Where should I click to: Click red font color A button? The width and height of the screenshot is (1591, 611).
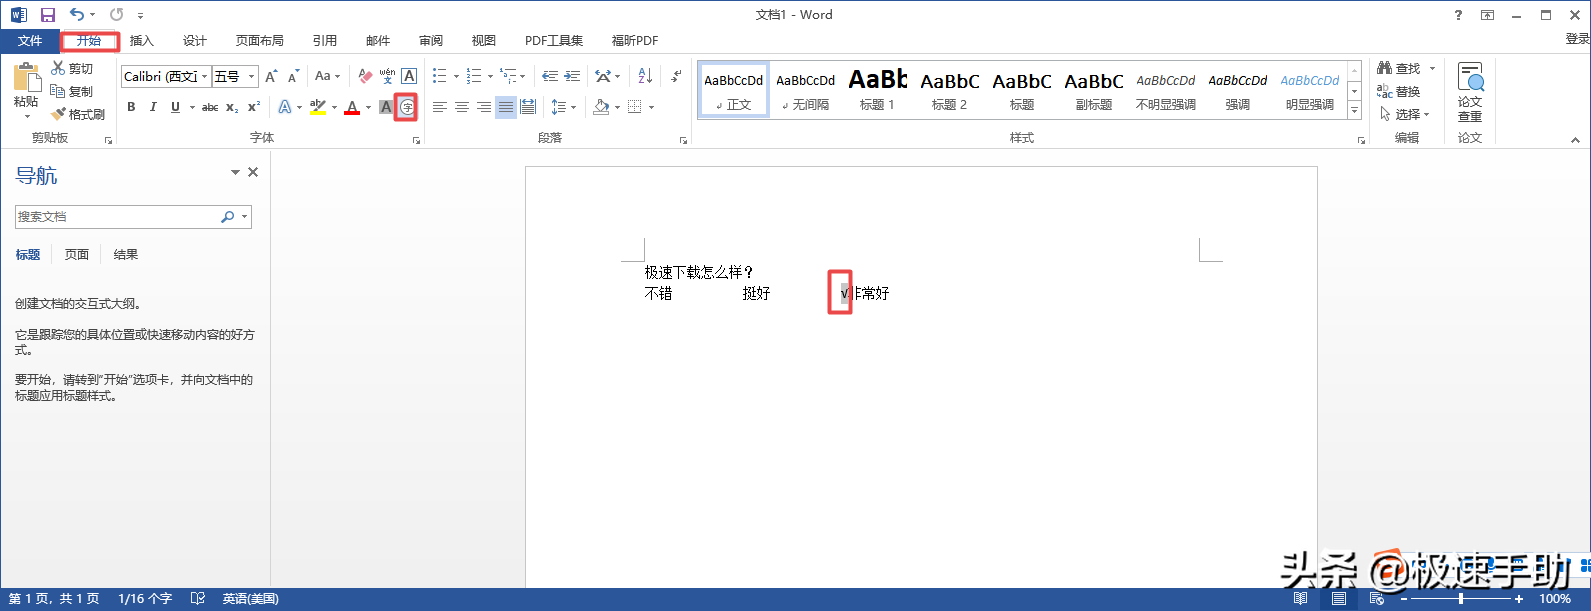coord(352,107)
